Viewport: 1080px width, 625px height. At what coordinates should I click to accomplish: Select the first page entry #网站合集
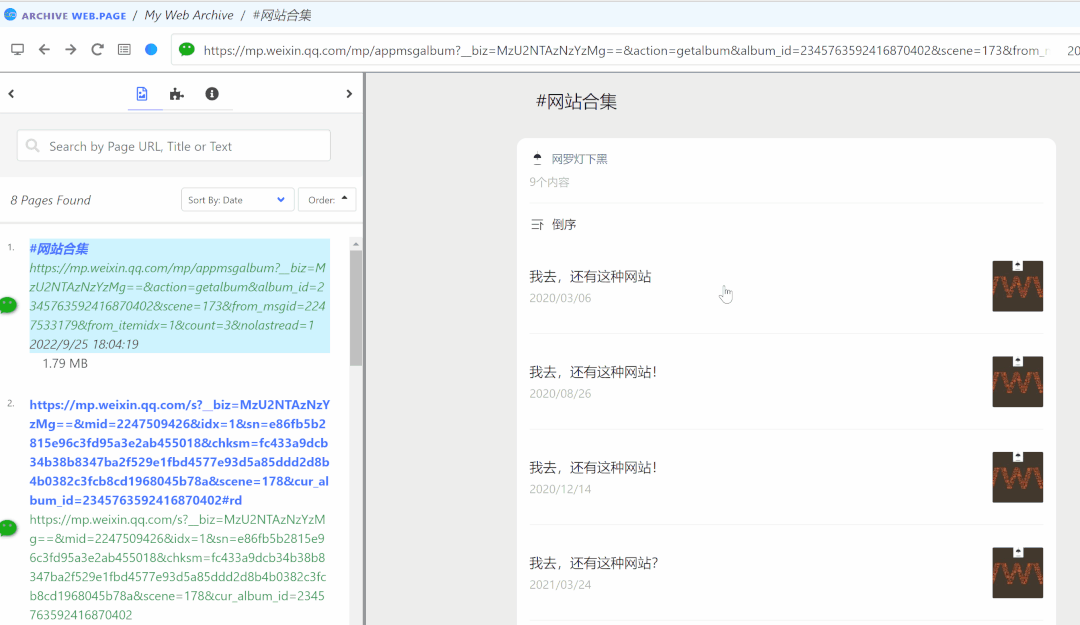coord(59,249)
